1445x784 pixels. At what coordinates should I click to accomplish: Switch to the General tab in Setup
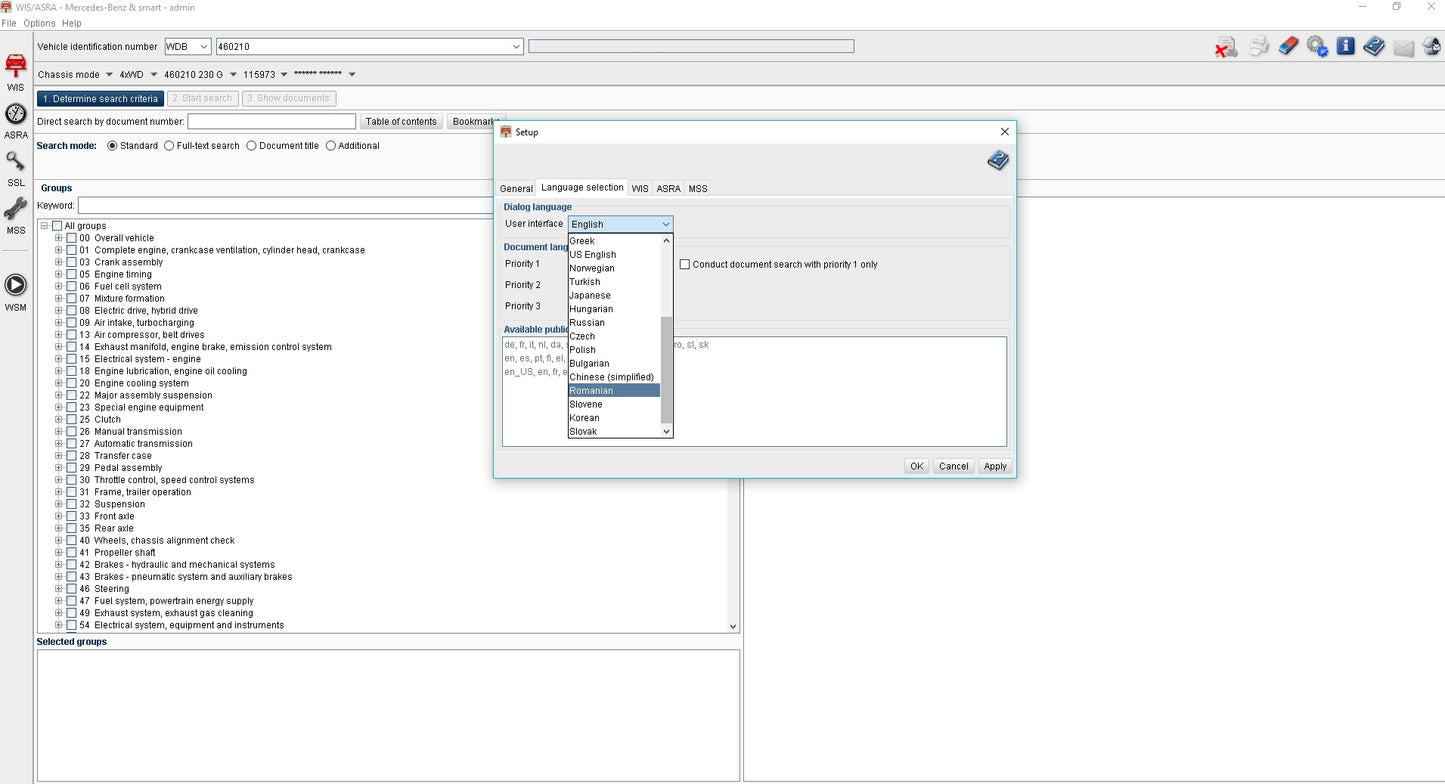tap(516, 189)
